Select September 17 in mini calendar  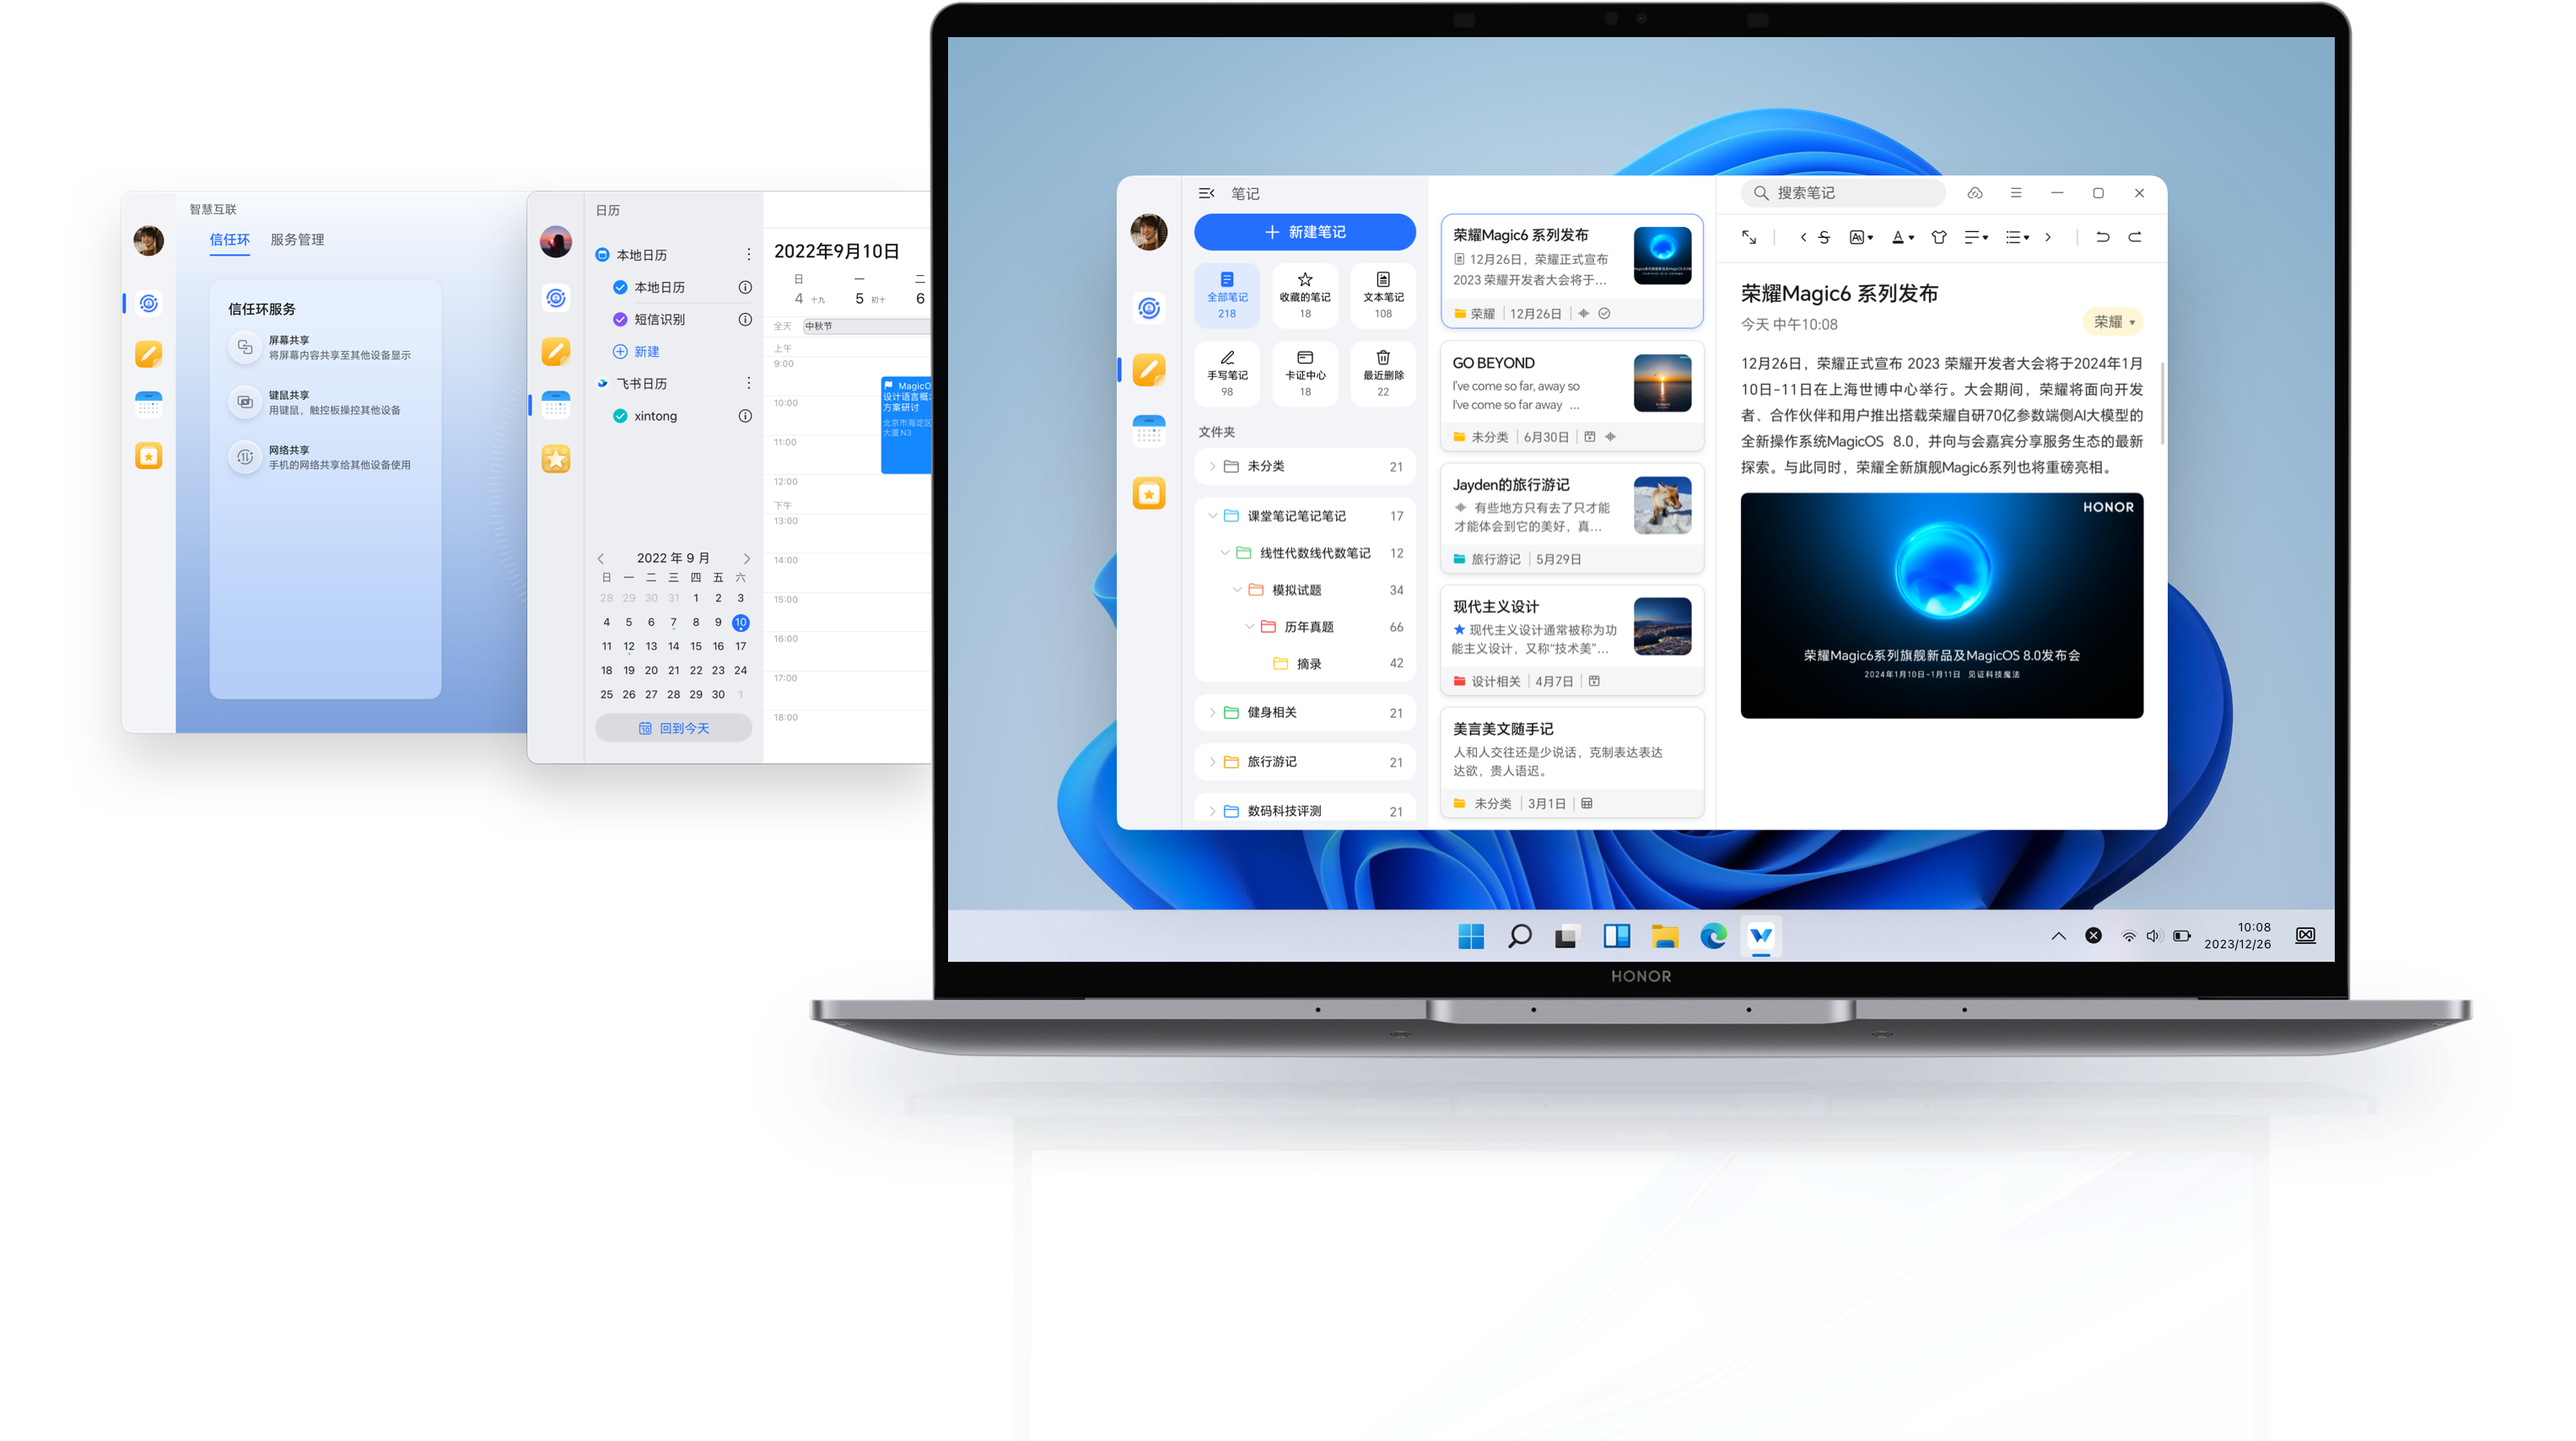pos(740,646)
